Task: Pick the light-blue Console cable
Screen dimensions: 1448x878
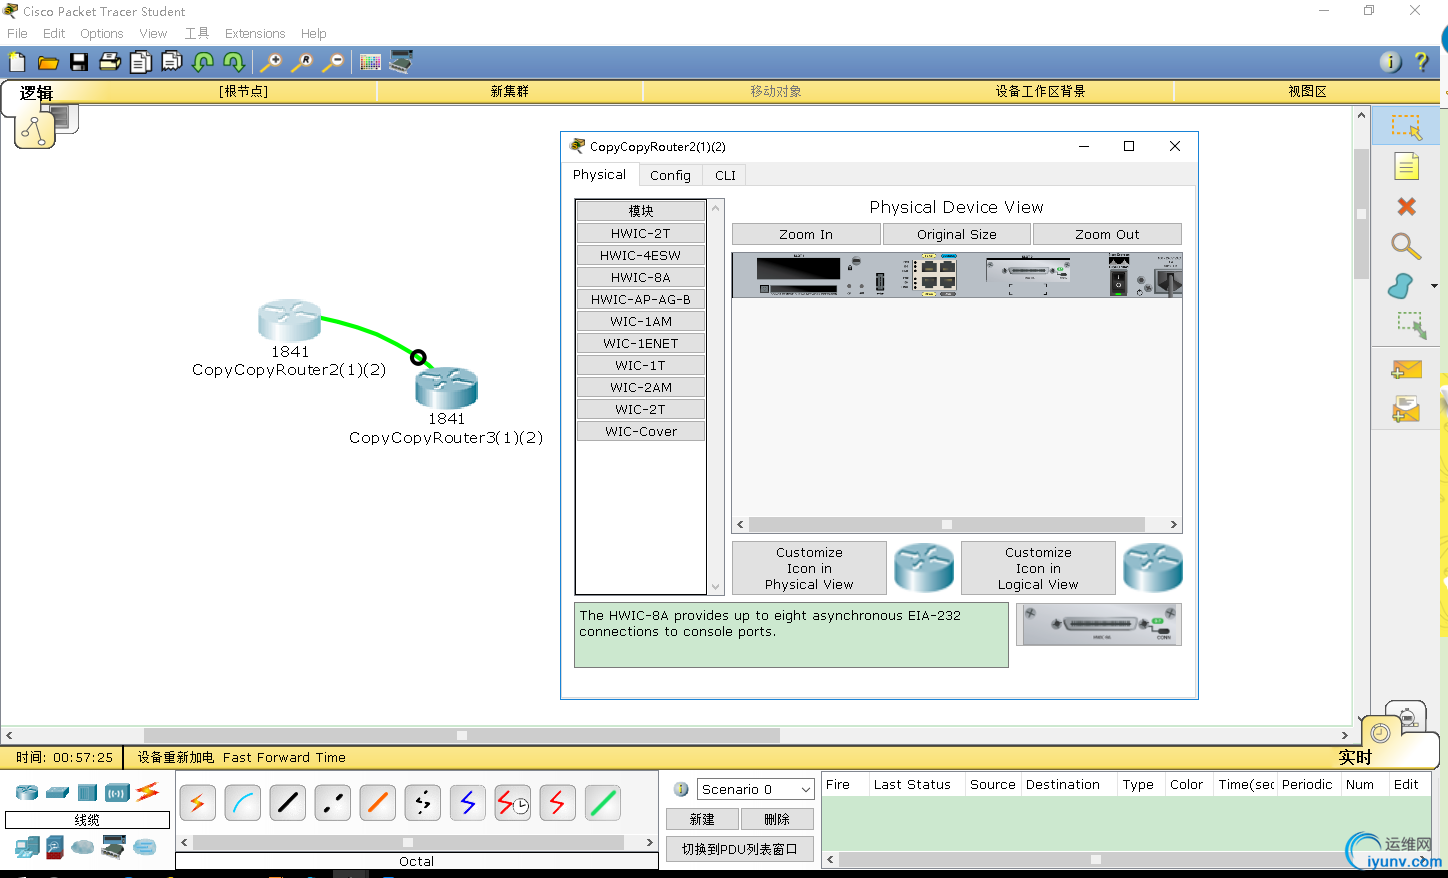Action: (242, 802)
